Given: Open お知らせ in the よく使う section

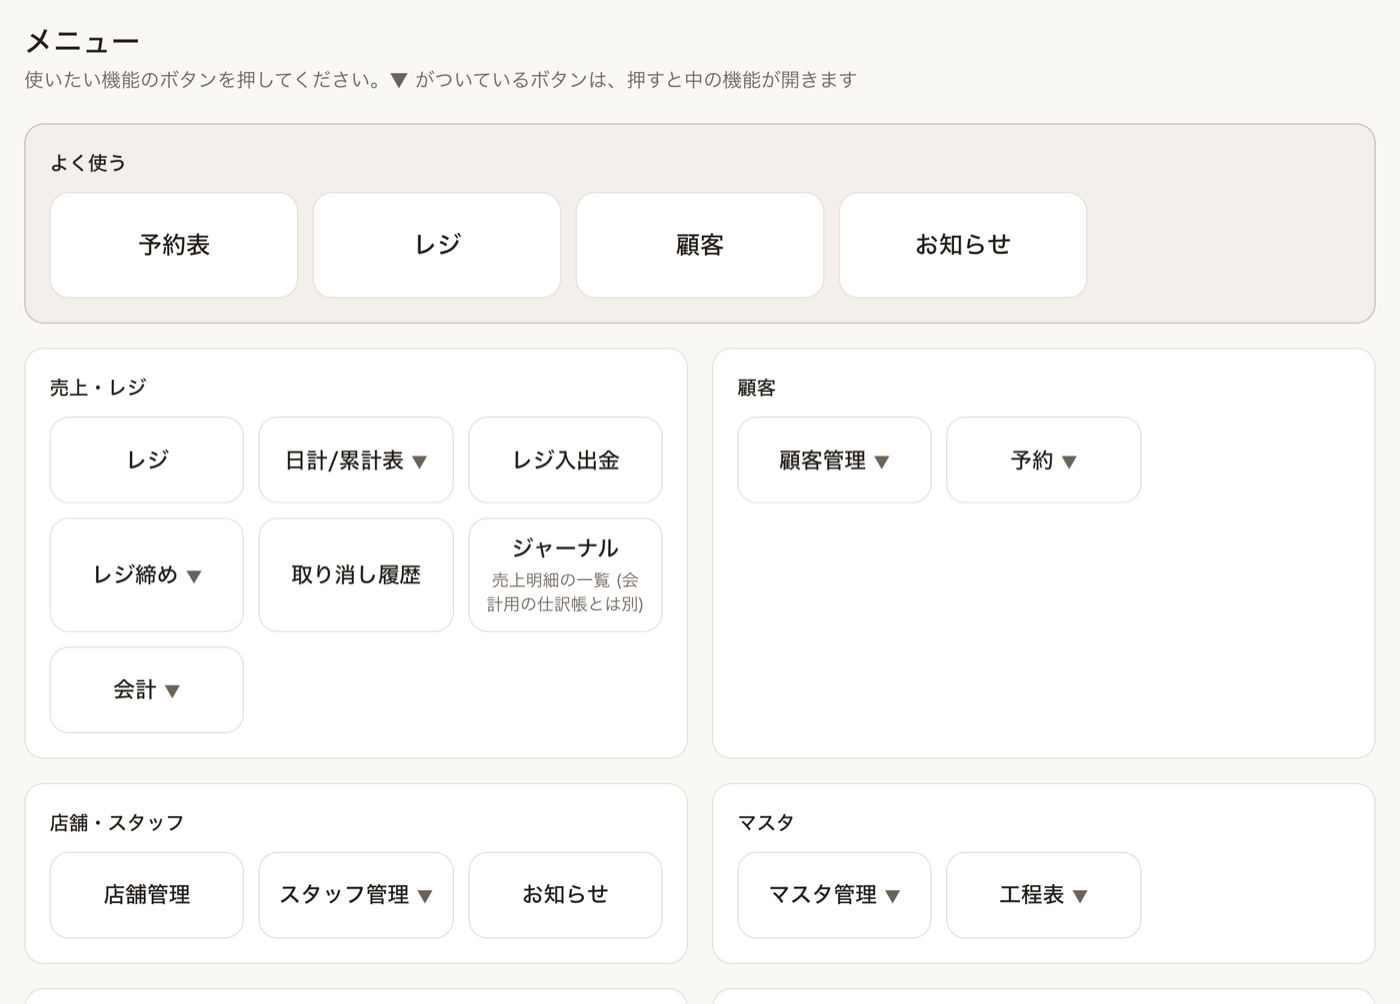Looking at the screenshot, I should [x=963, y=245].
